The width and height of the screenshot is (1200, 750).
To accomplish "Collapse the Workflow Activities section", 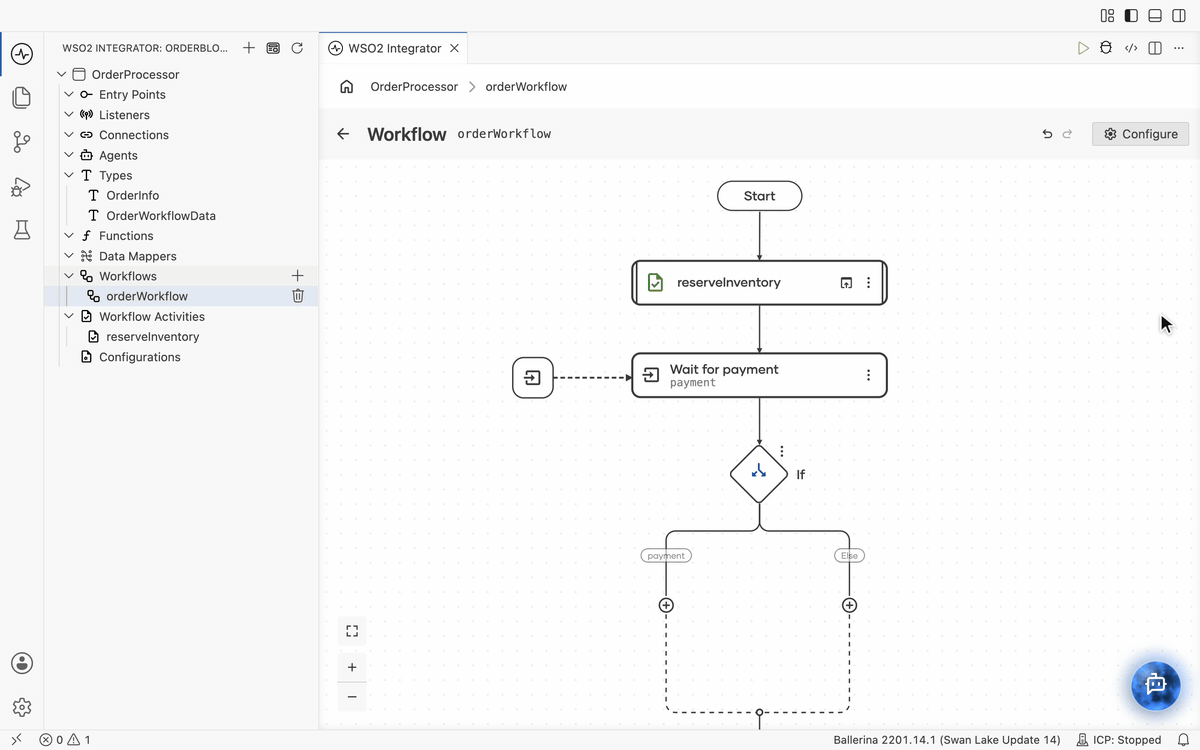I will [69, 316].
